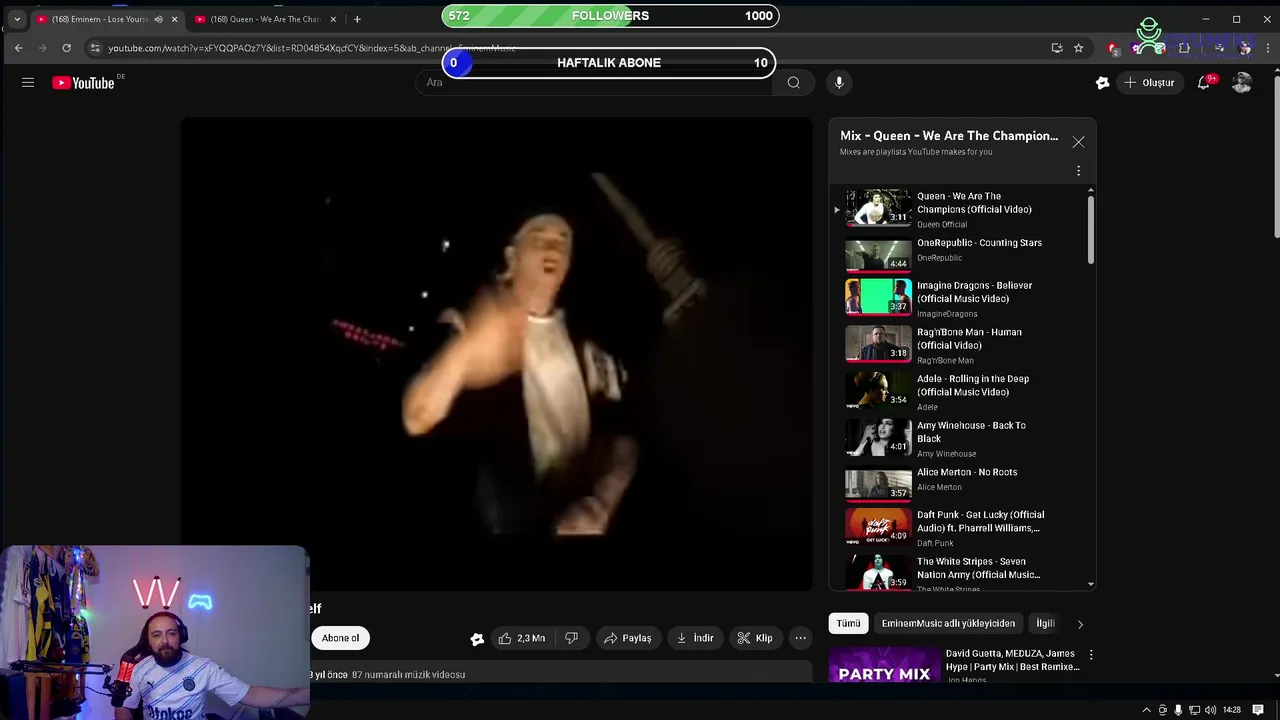Switch to the Eminem - Lose Yourself tab
This screenshot has height=720, width=1280.
coord(107,19)
